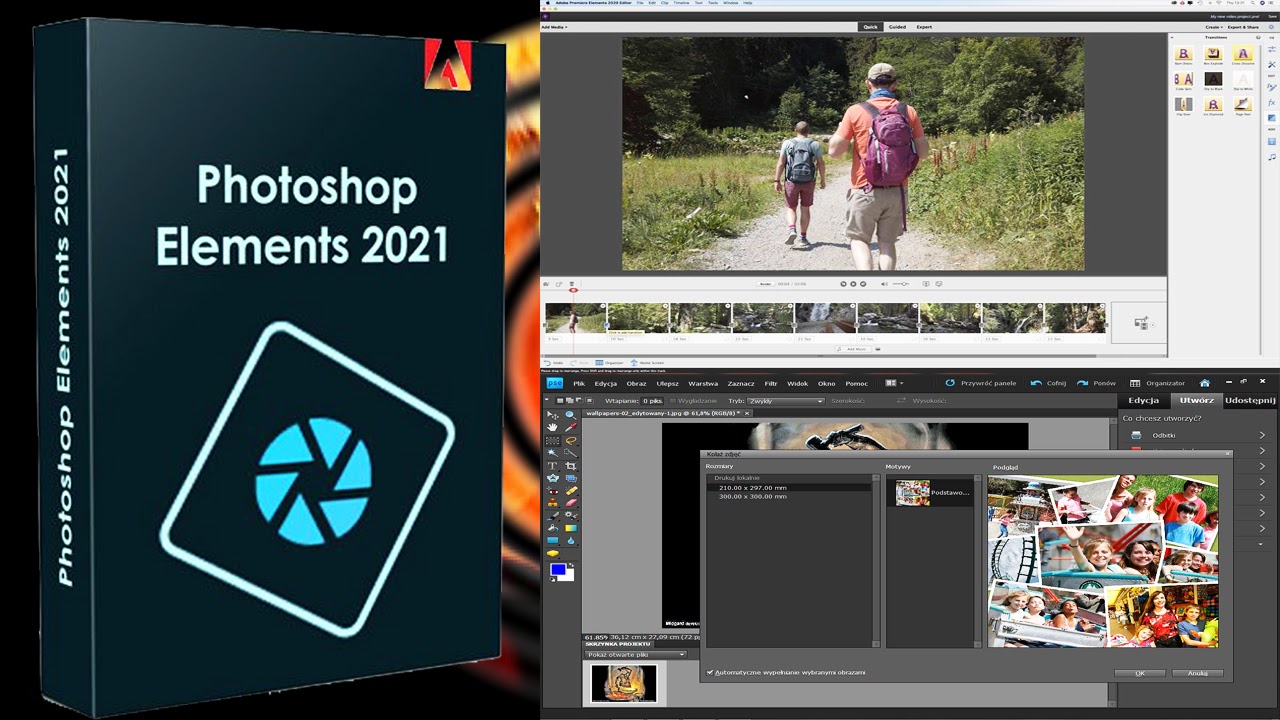Viewport: 1280px width, 720px height.
Task: Click Export & Share in Premiere Elements
Action: click(1243, 27)
